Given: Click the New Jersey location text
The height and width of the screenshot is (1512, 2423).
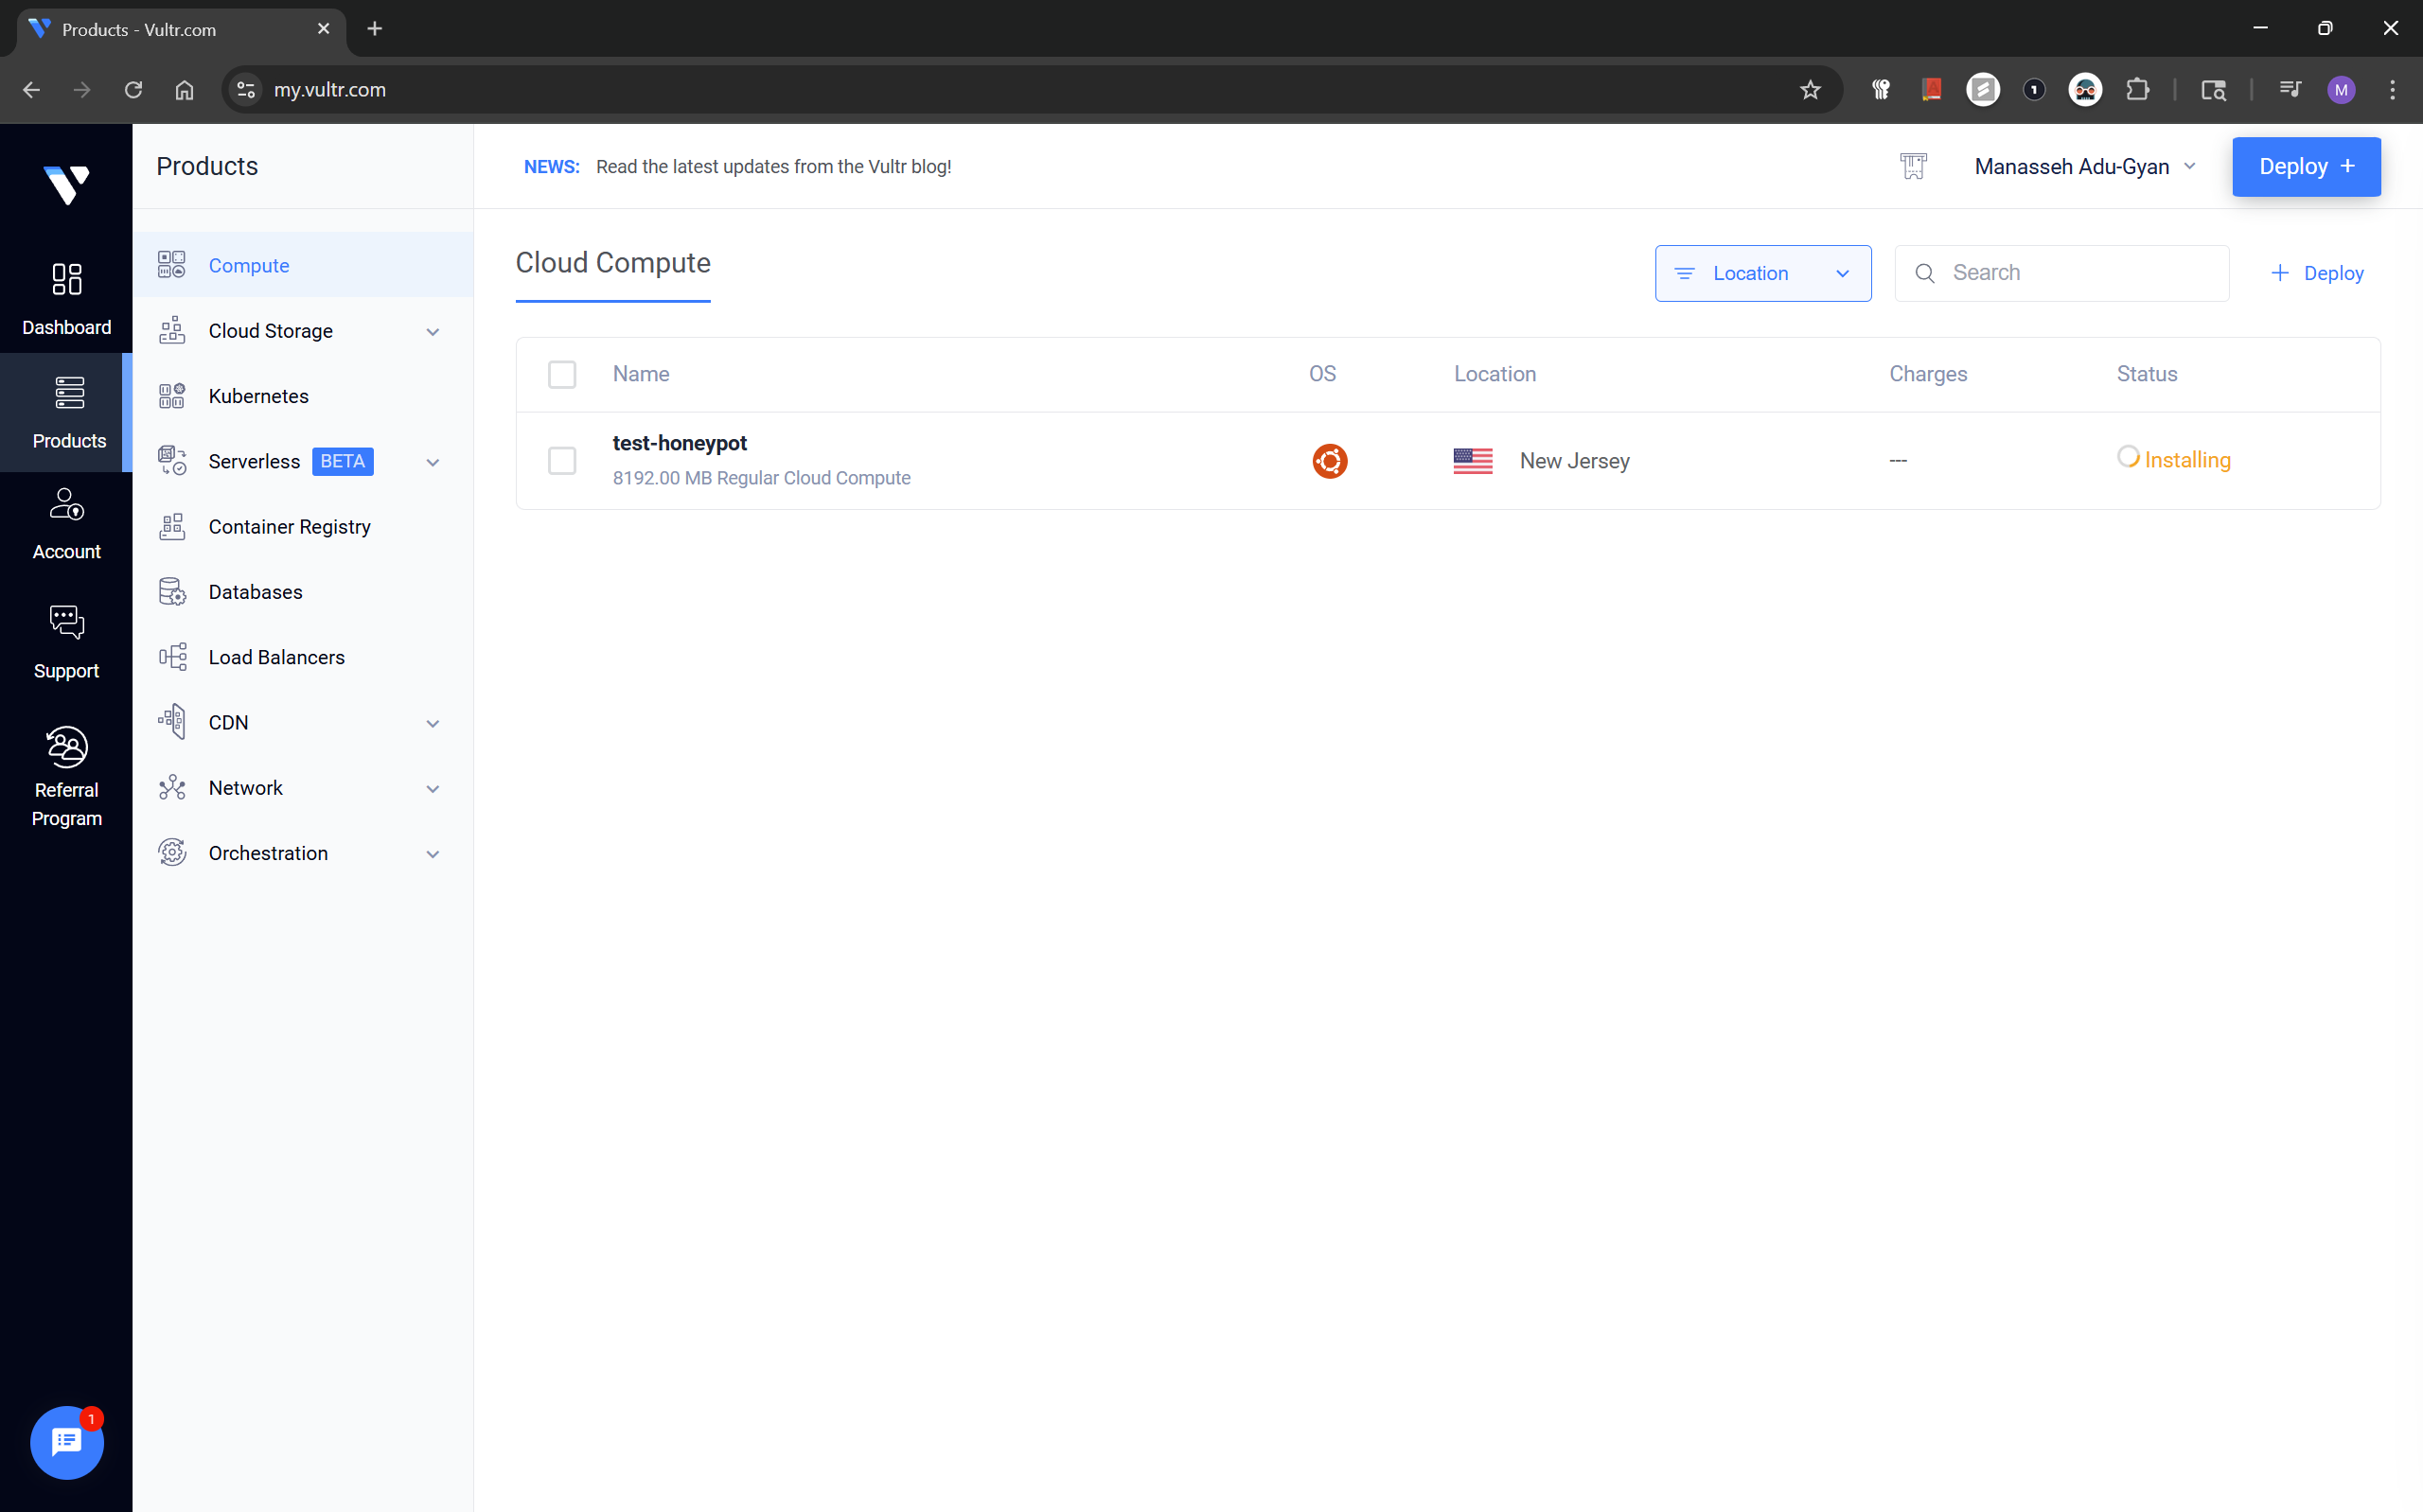Looking at the screenshot, I should [1574, 461].
